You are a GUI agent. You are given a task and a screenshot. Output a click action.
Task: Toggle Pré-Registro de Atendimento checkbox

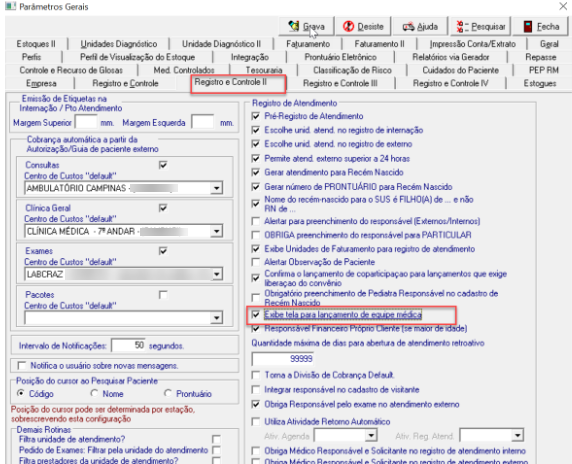(256, 116)
